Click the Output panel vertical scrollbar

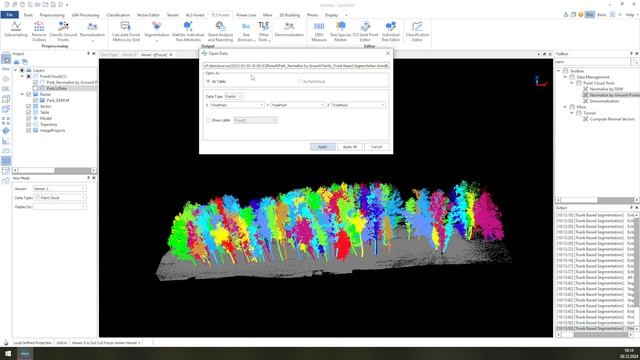click(x=637, y=271)
